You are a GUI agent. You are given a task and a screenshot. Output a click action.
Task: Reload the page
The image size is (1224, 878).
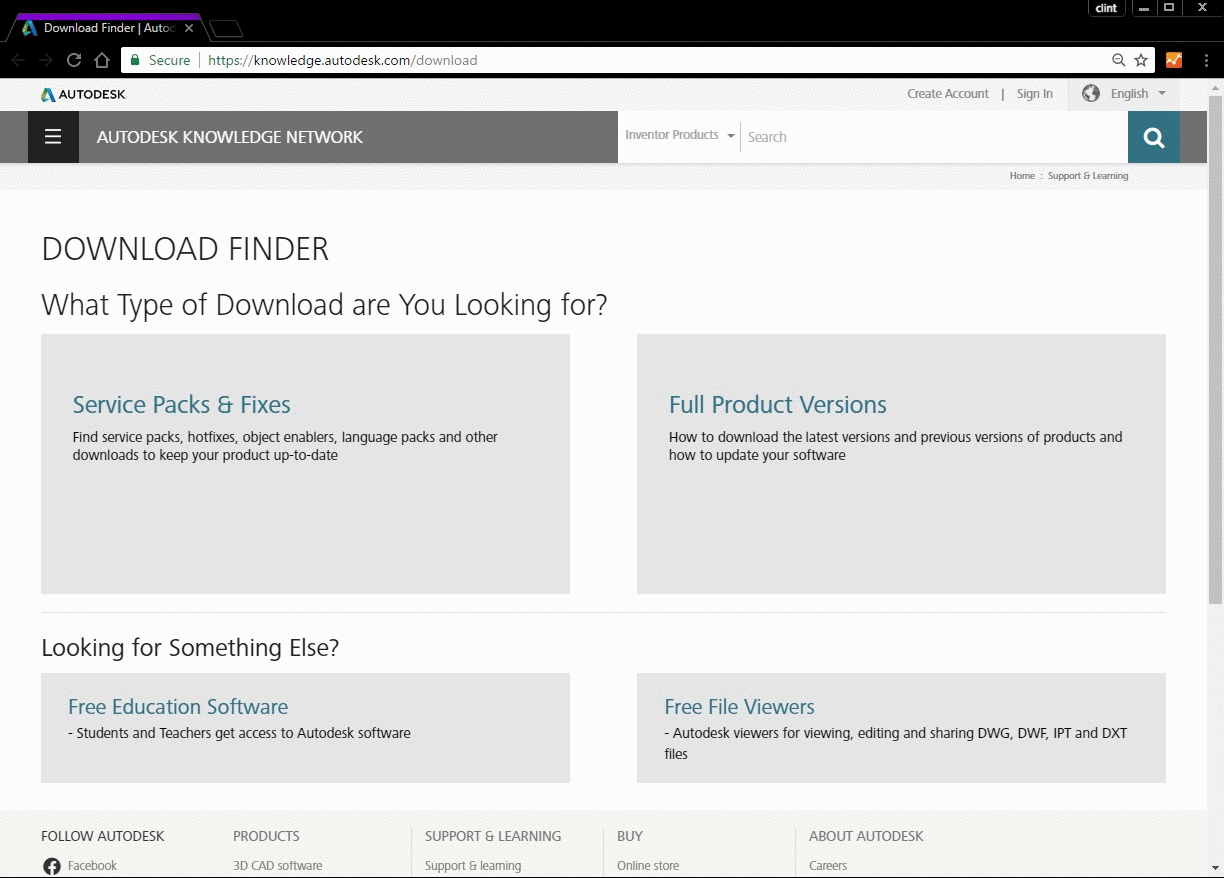pos(73,60)
